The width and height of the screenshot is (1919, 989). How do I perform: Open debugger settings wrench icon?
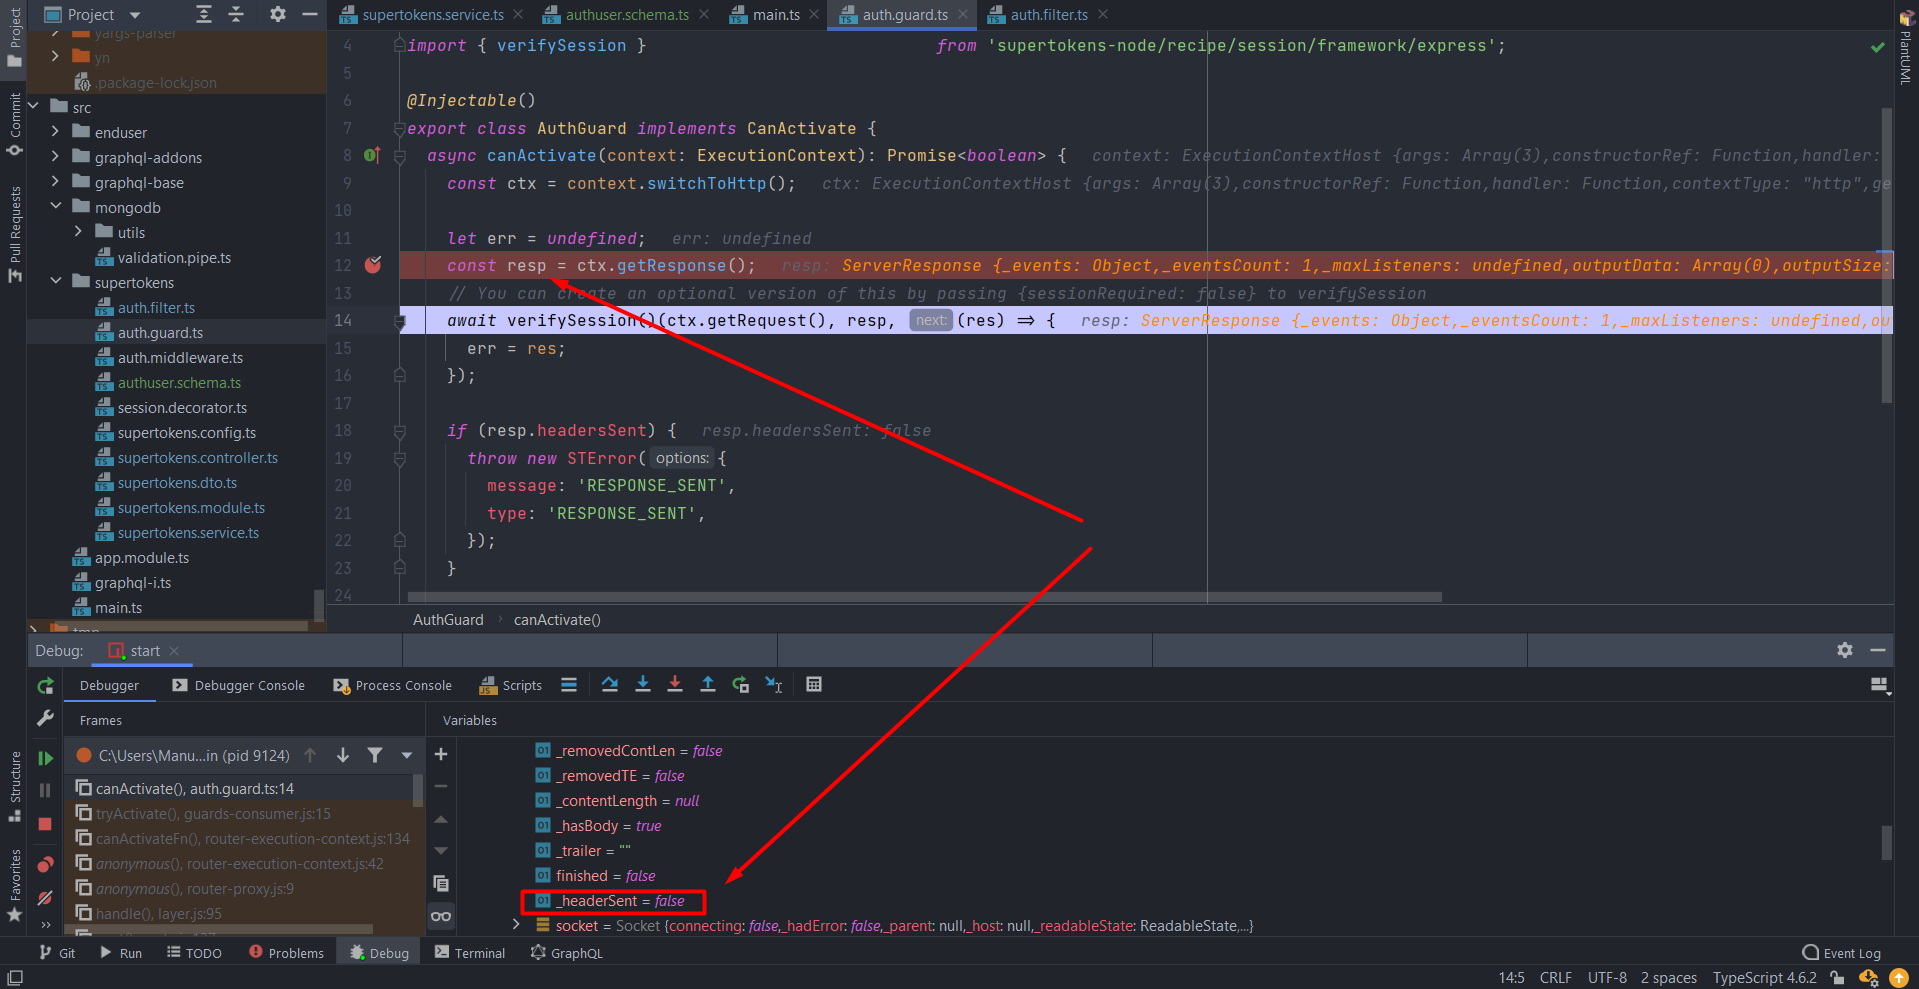(x=45, y=718)
